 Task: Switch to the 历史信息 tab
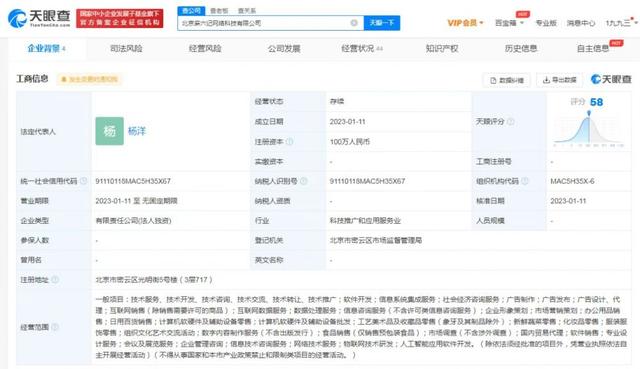tap(521, 49)
